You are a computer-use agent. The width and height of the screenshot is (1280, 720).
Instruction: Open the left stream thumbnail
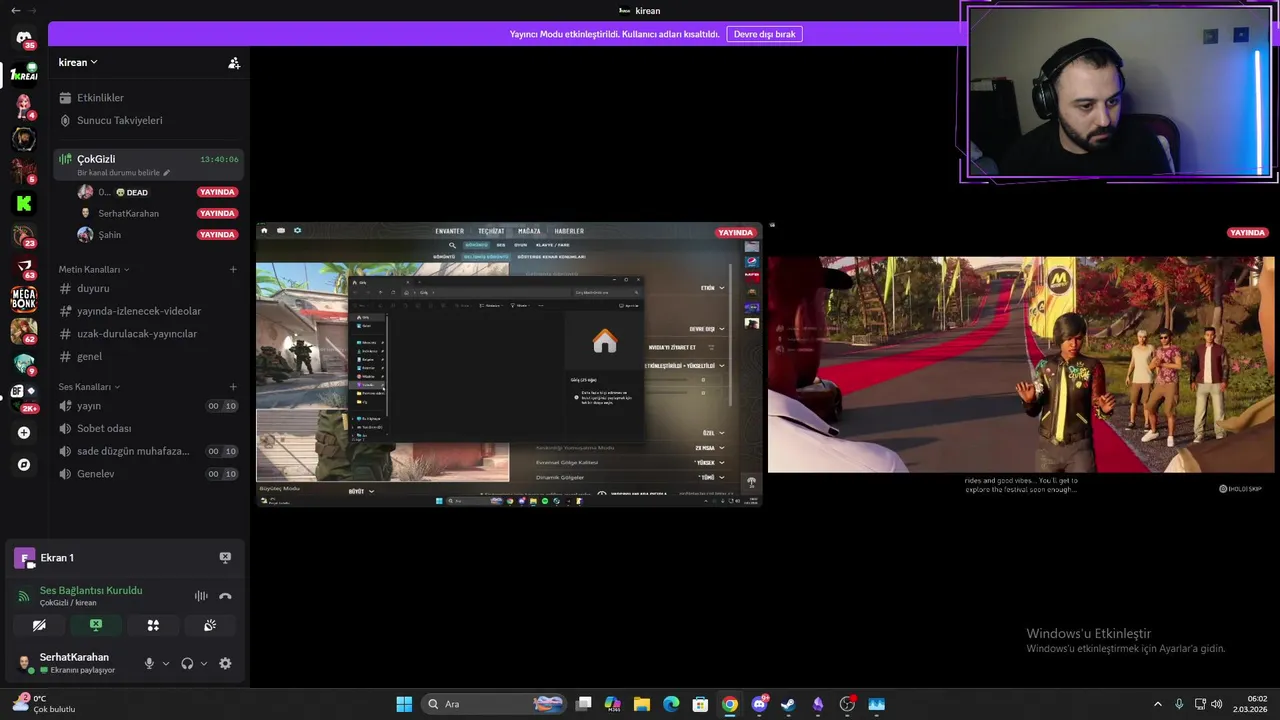click(509, 364)
